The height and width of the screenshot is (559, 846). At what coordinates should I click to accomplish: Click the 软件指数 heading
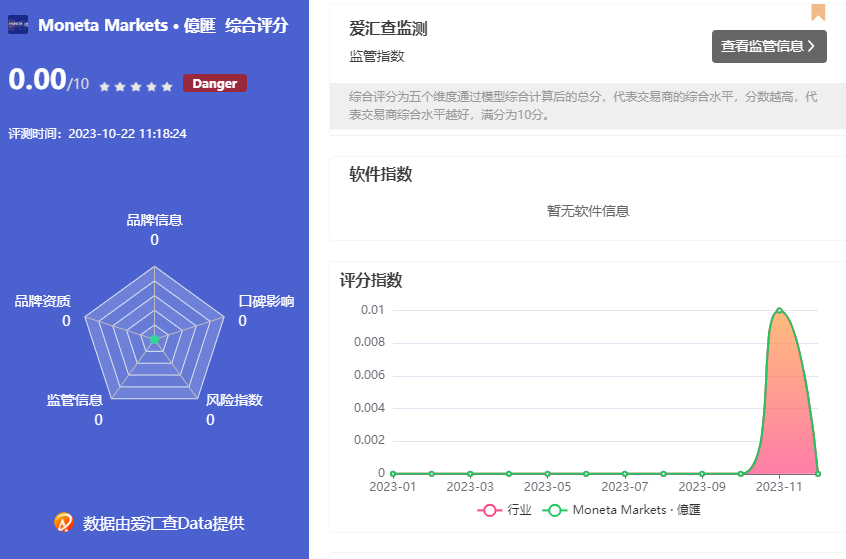point(380,174)
